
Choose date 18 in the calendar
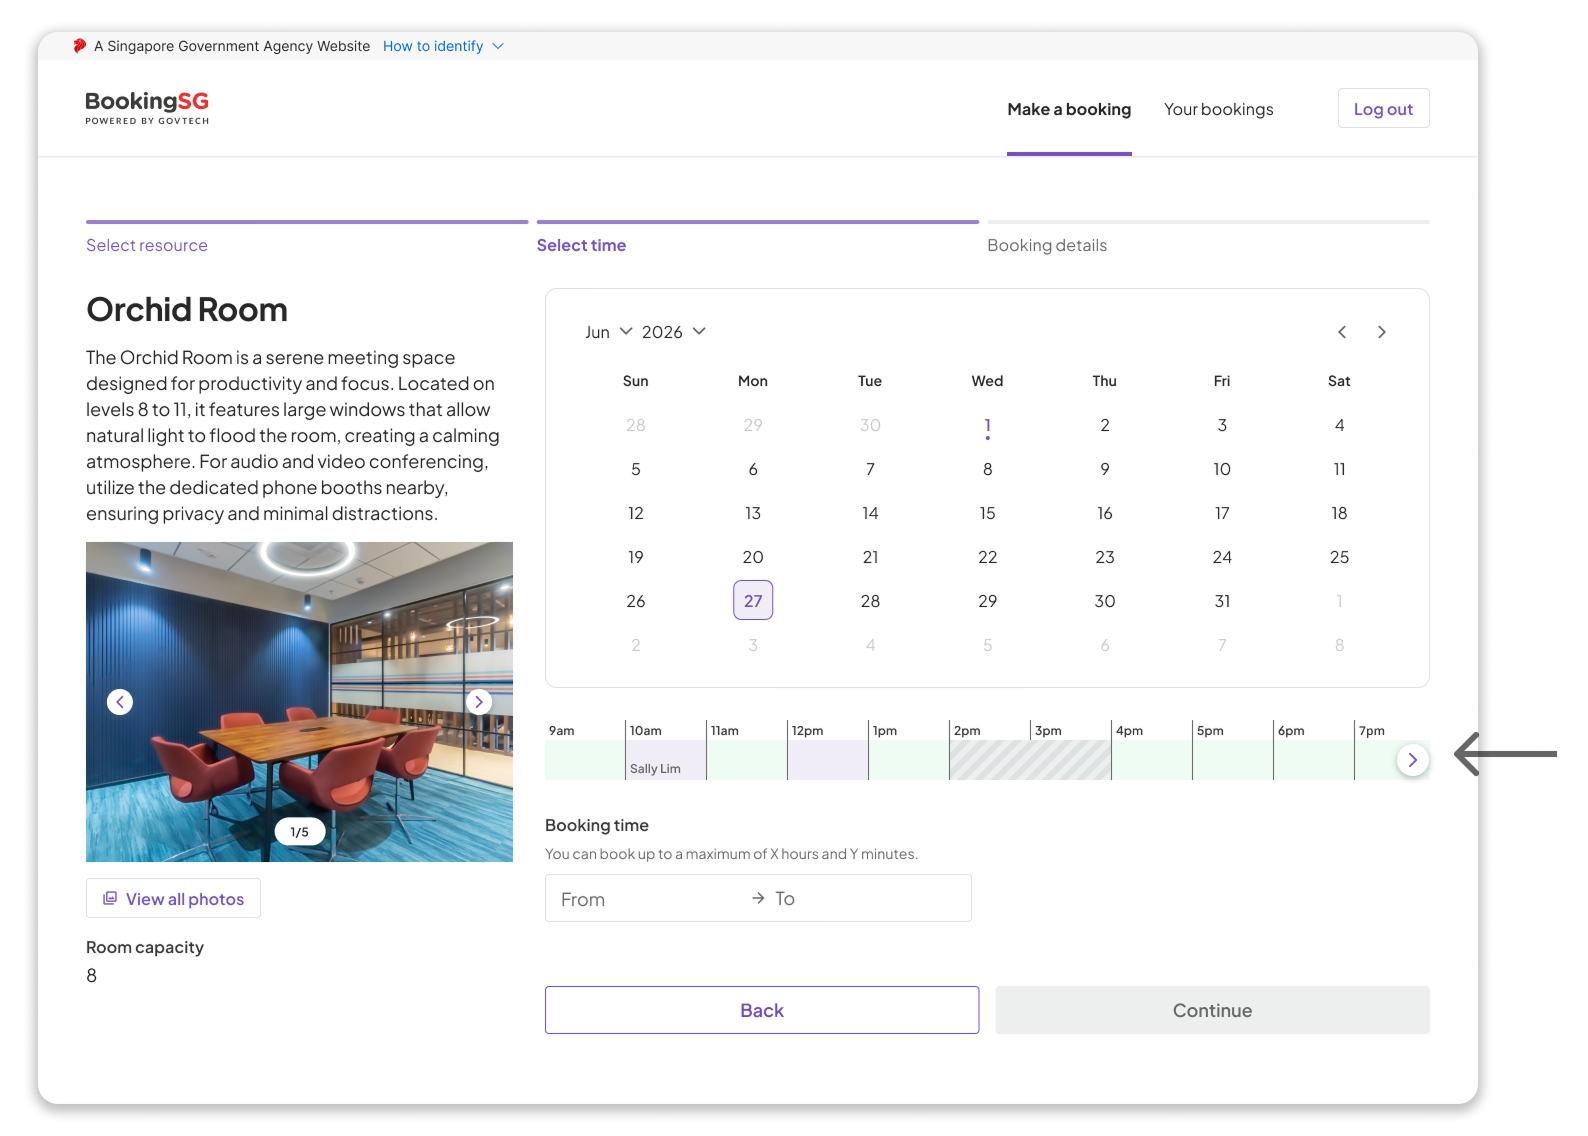click(x=1339, y=513)
